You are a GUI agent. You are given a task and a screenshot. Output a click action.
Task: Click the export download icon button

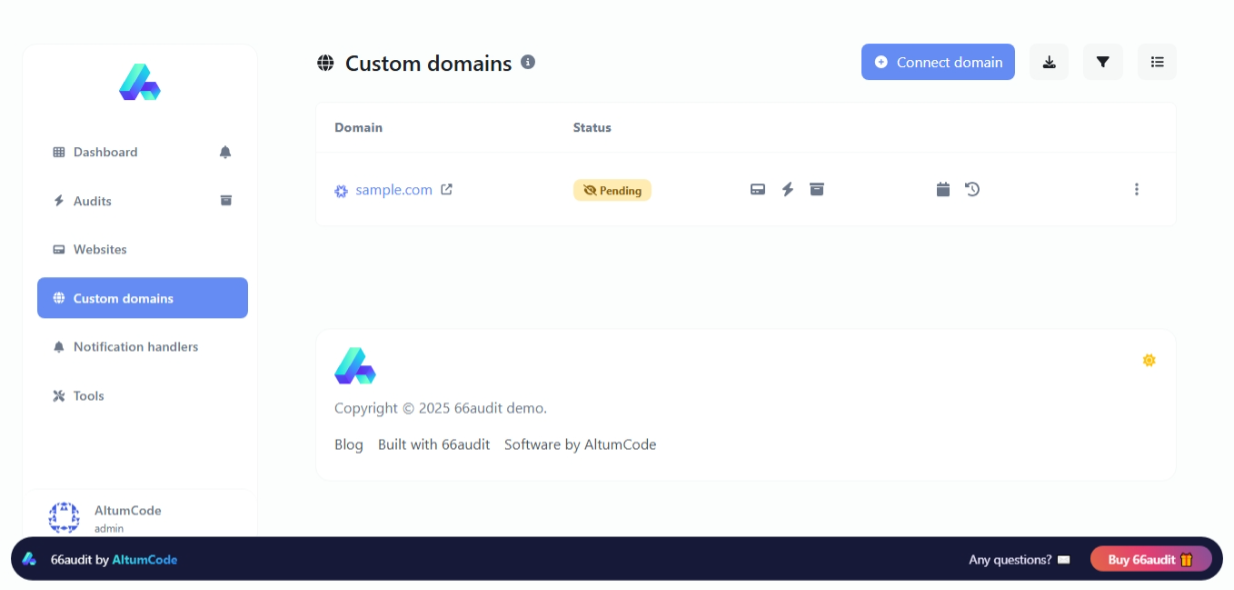(1049, 62)
